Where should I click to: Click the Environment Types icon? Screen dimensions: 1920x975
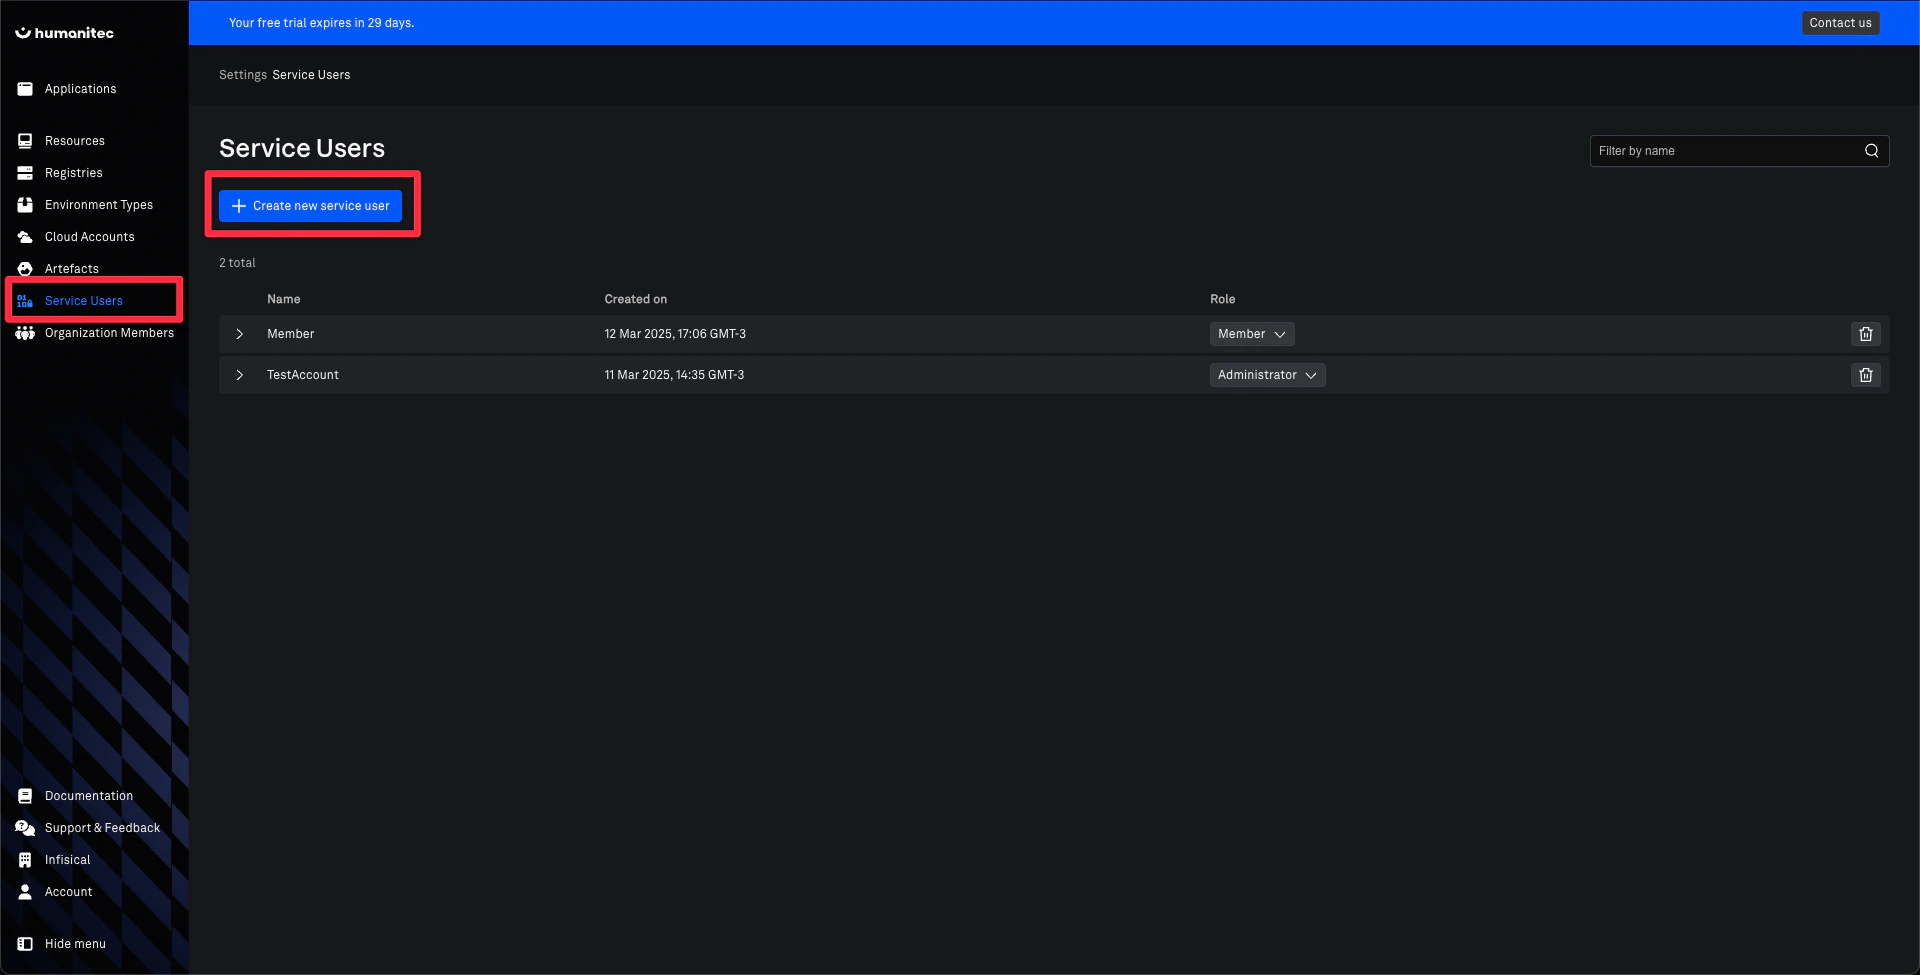pyautogui.click(x=25, y=205)
